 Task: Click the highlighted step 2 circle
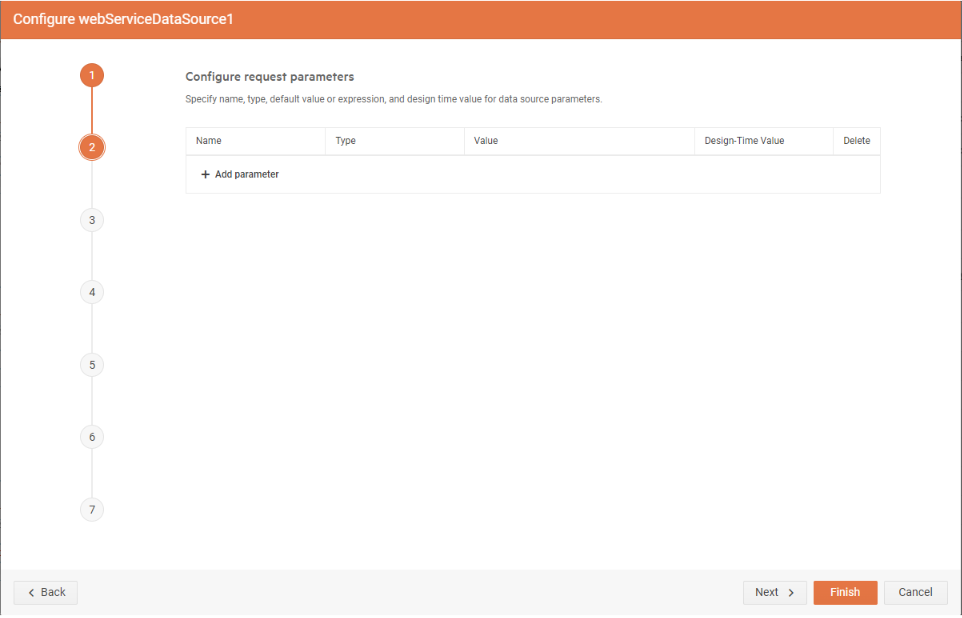tap(91, 147)
